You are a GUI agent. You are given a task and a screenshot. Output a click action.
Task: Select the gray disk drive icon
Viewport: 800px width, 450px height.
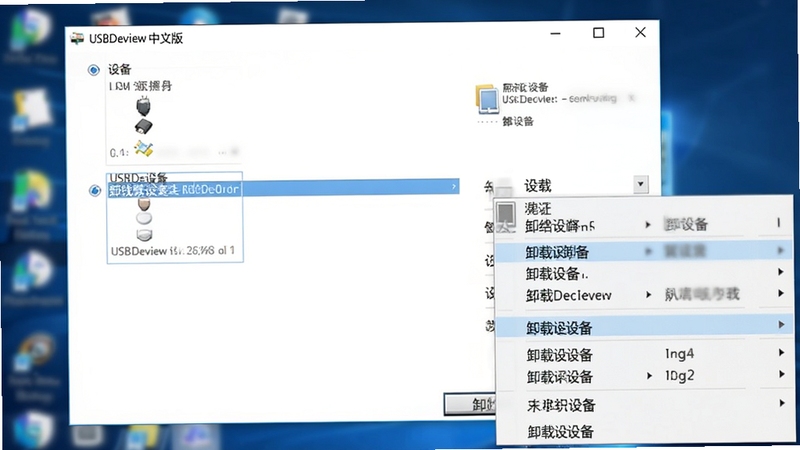click(x=144, y=235)
